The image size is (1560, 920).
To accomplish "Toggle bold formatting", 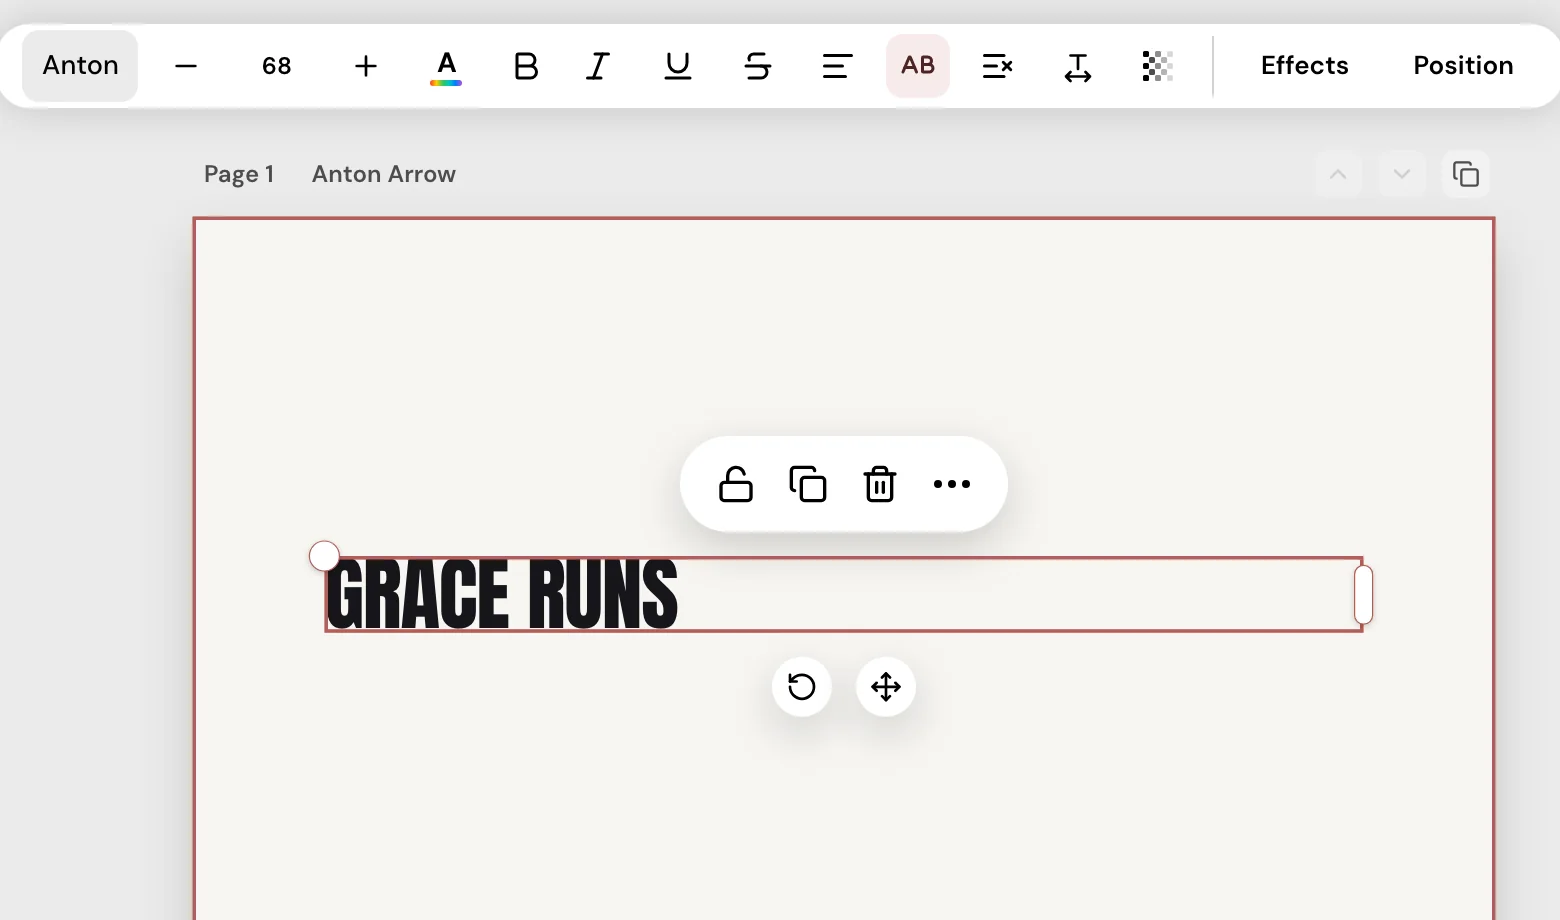I will [x=526, y=66].
